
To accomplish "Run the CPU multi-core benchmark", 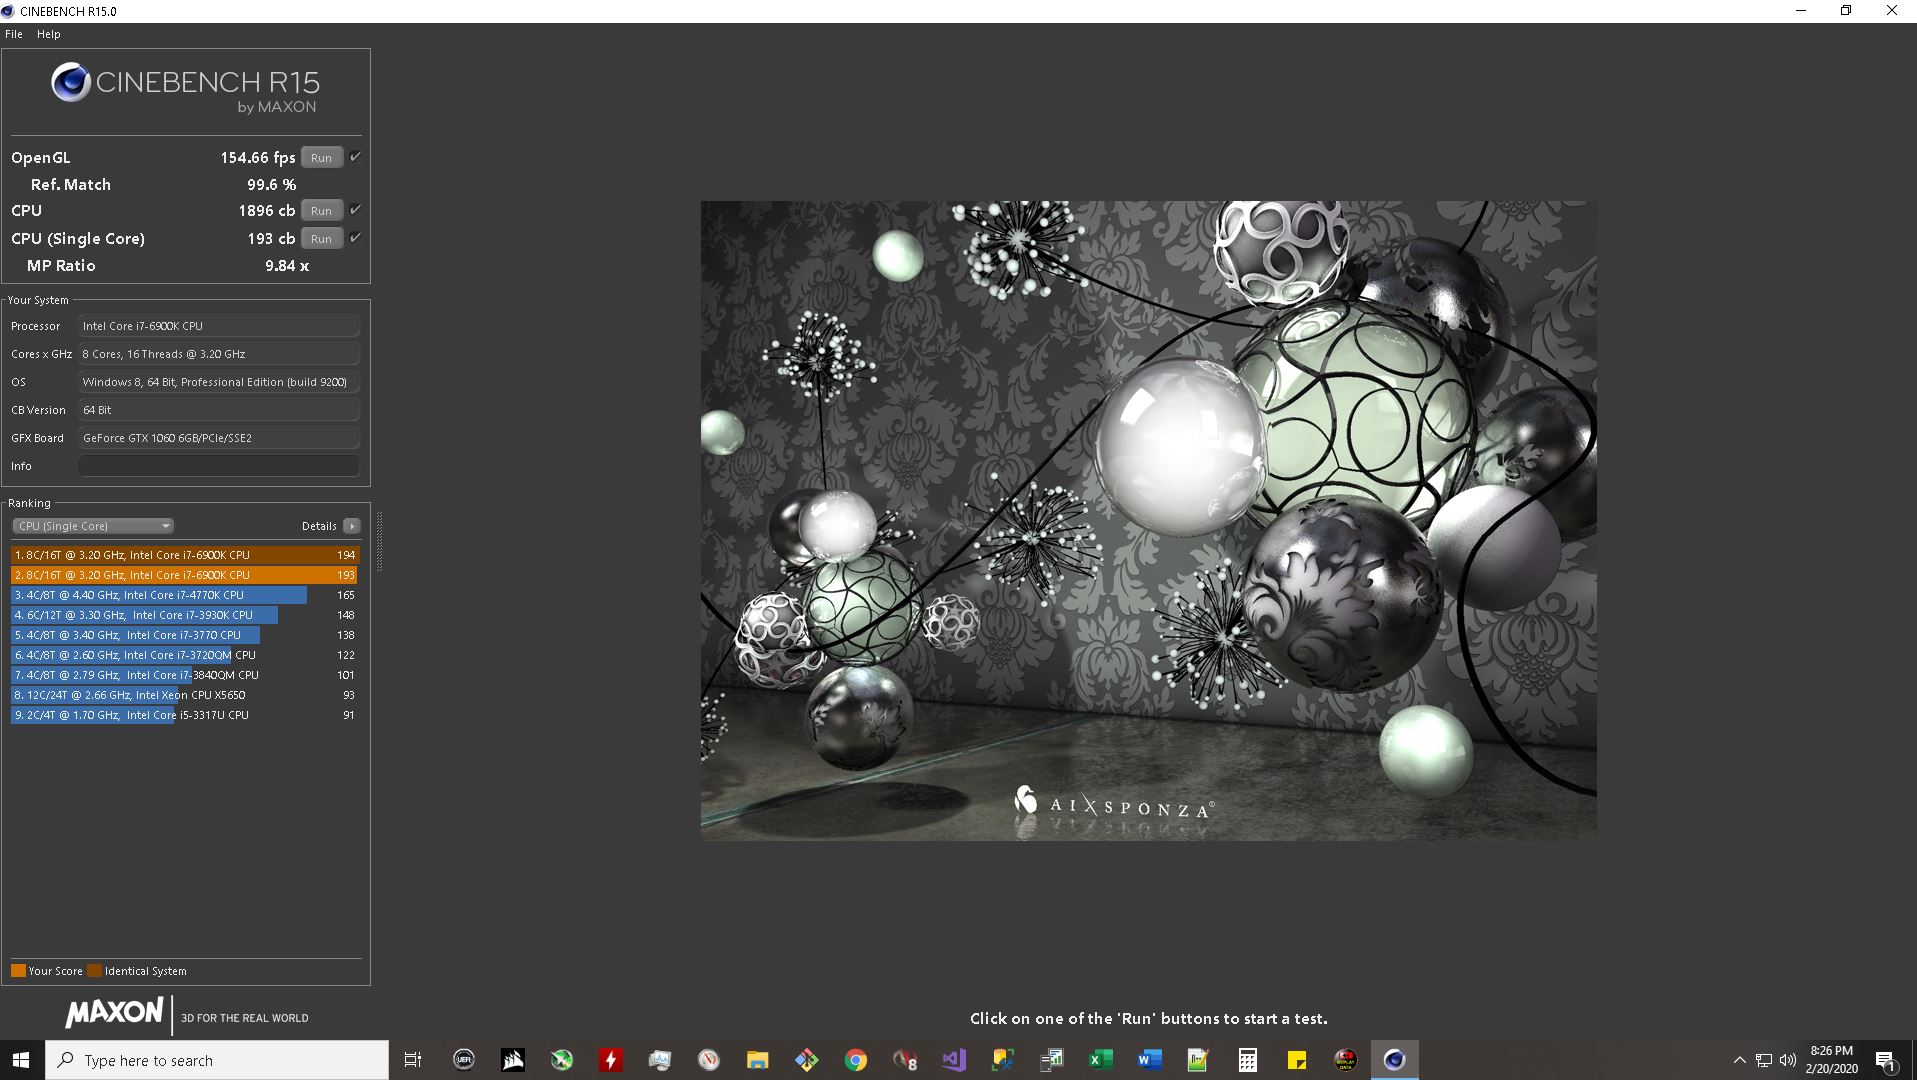I will [321, 211].
